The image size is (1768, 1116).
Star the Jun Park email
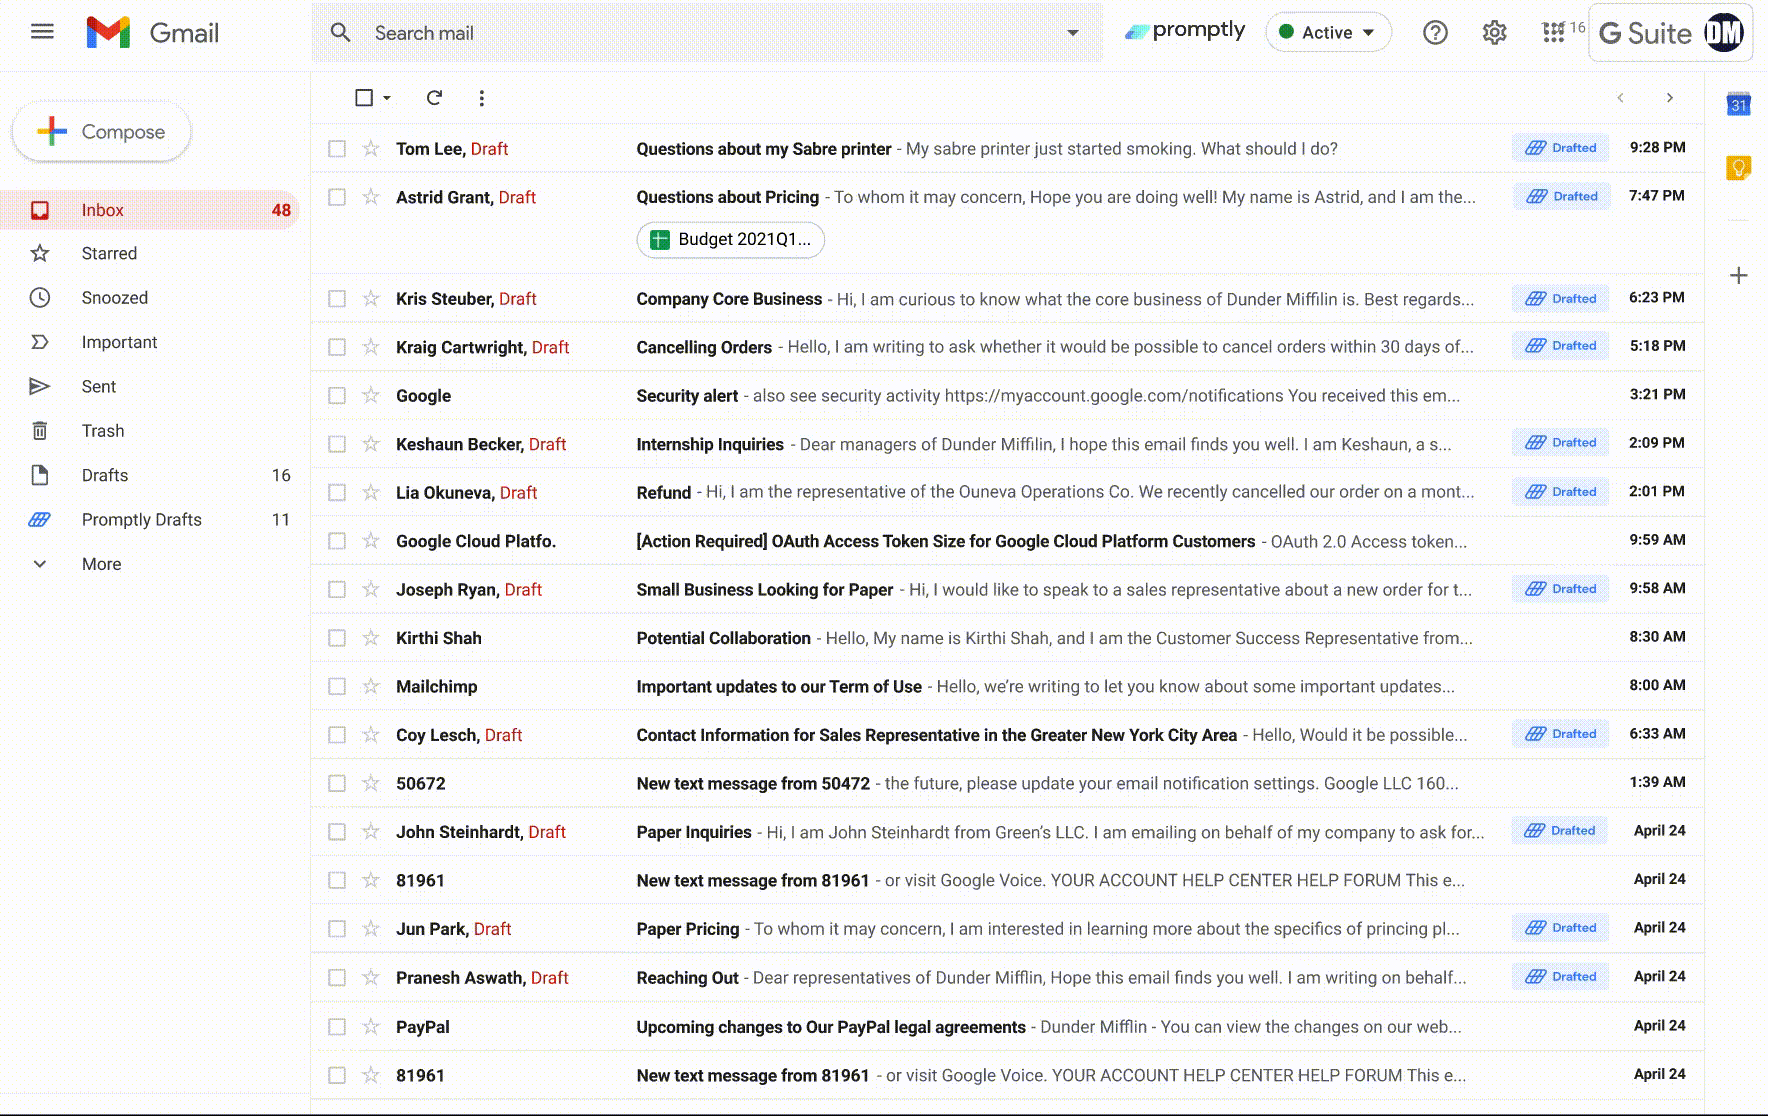click(x=371, y=929)
